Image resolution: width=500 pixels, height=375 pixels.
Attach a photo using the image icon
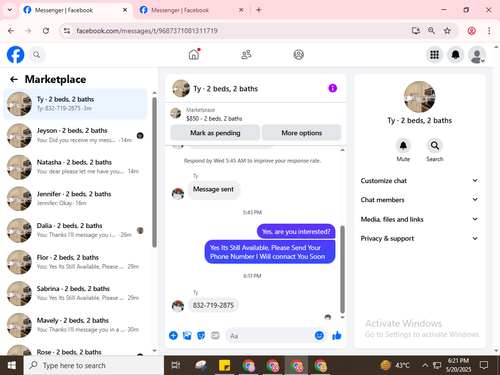[x=187, y=335]
